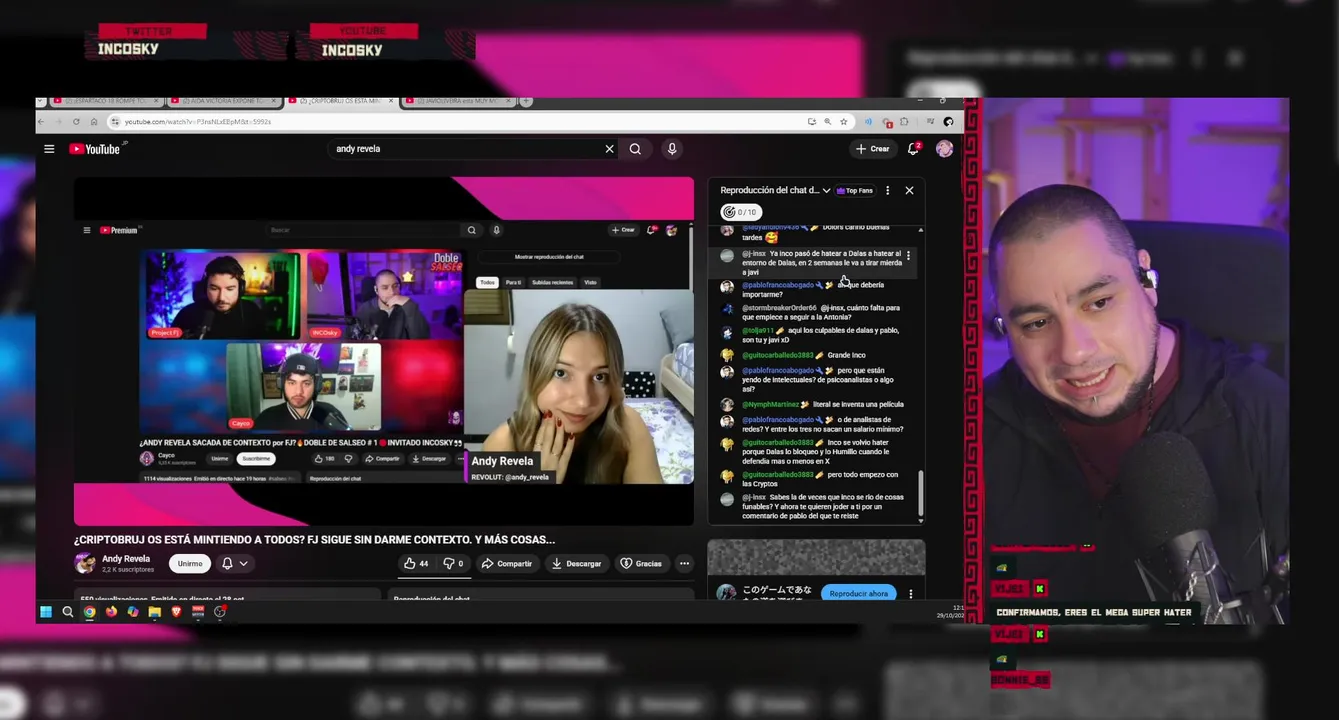Select the CRIPTOBRUJ OS ESTÁ MINTIENDO tab
The image size is (1339, 720).
click(x=340, y=101)
